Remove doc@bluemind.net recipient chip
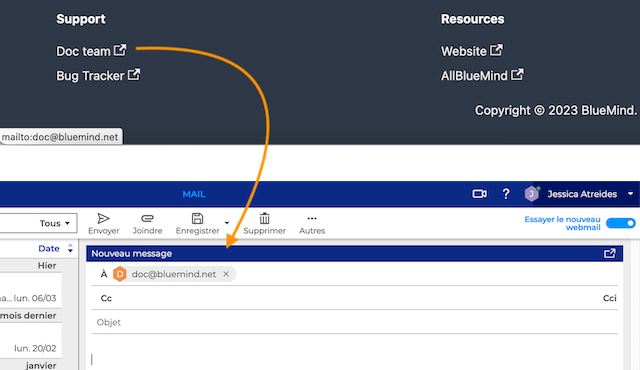Viewport: 640px width, 370px height. [226, 274]
